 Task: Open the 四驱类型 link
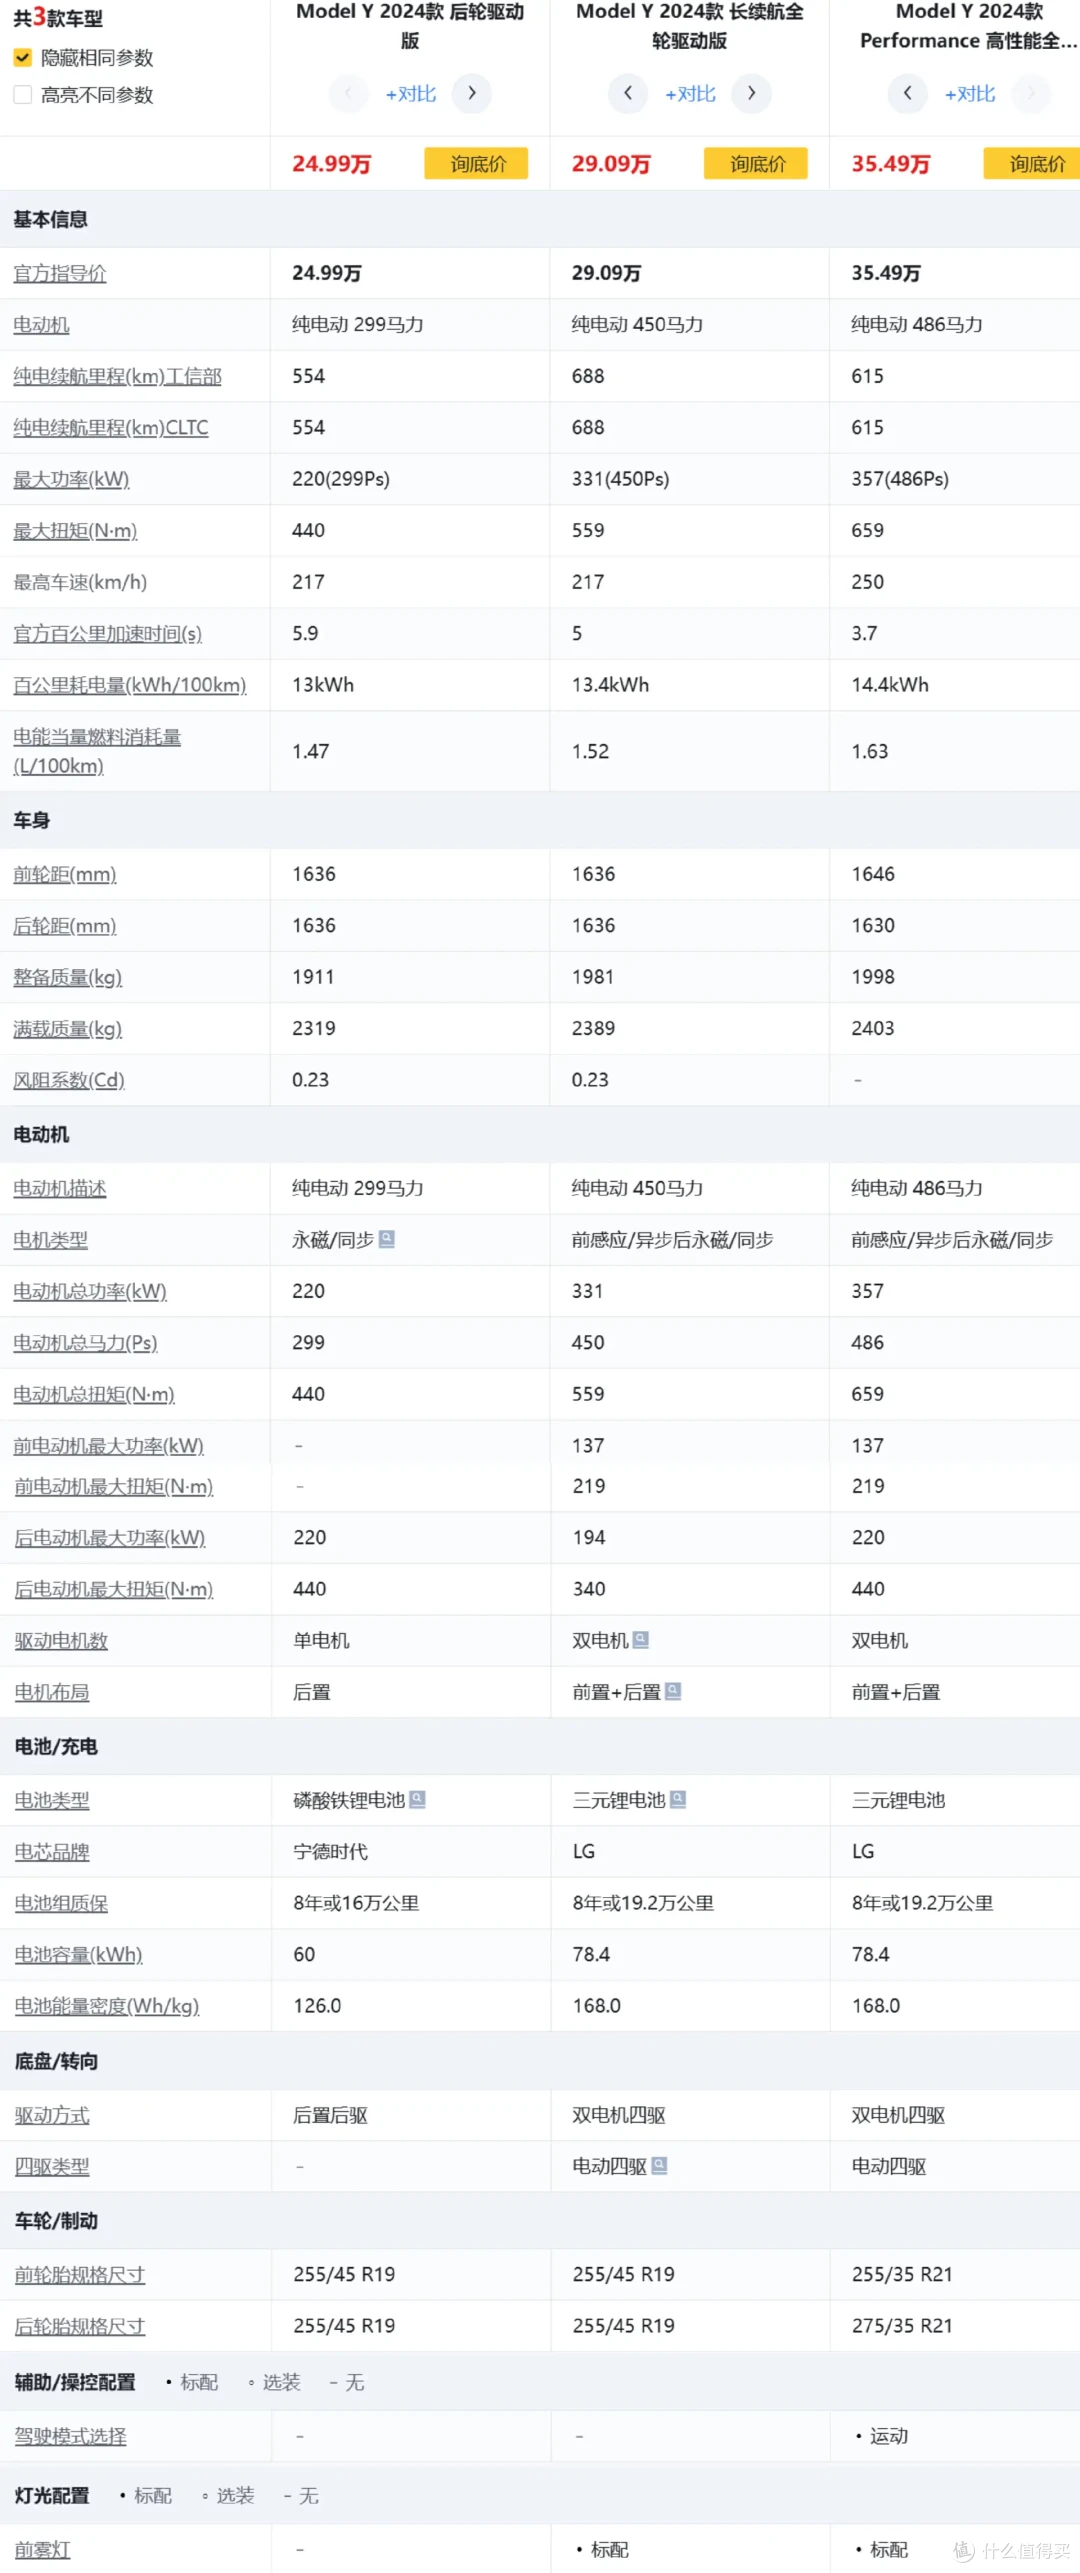(52, 2167)
